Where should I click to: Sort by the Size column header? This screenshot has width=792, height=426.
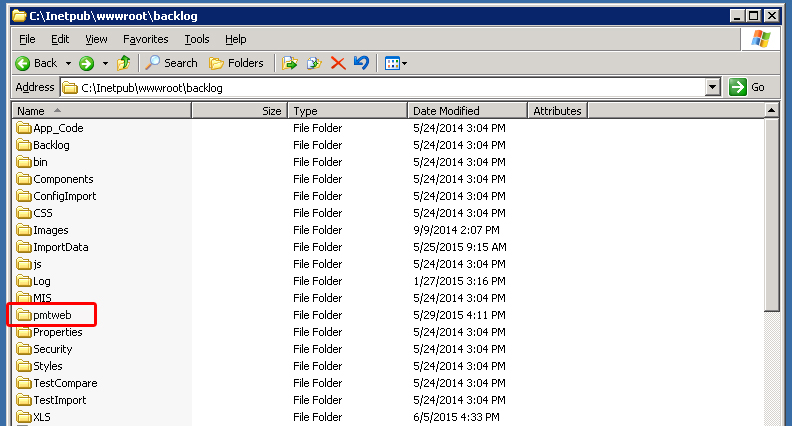click(239, 111)
